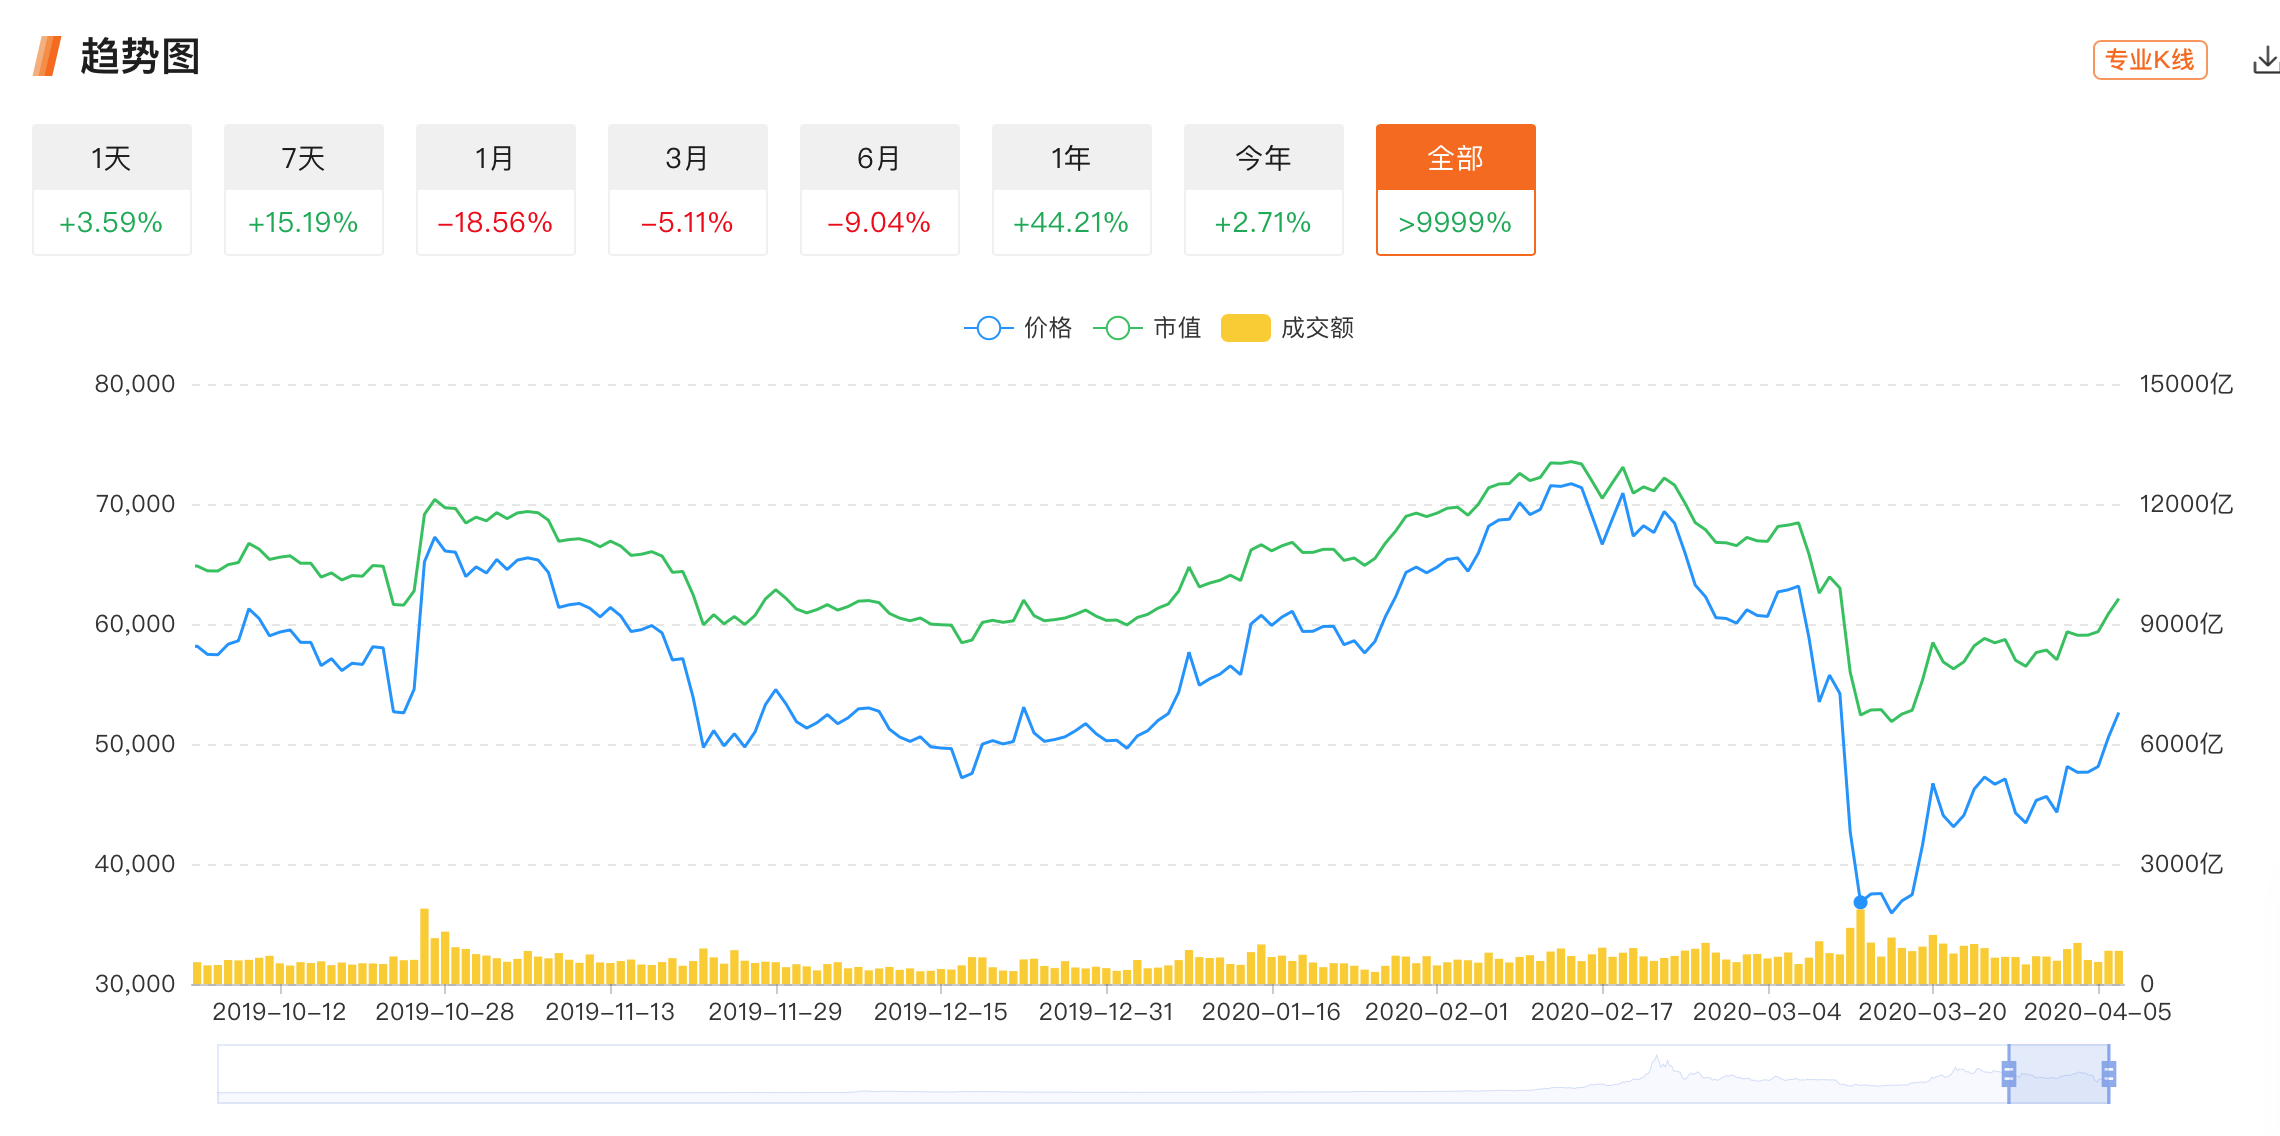Open the 专业K线 view
This screenshot has width=2280, height=1136.
pos(2150,60)
